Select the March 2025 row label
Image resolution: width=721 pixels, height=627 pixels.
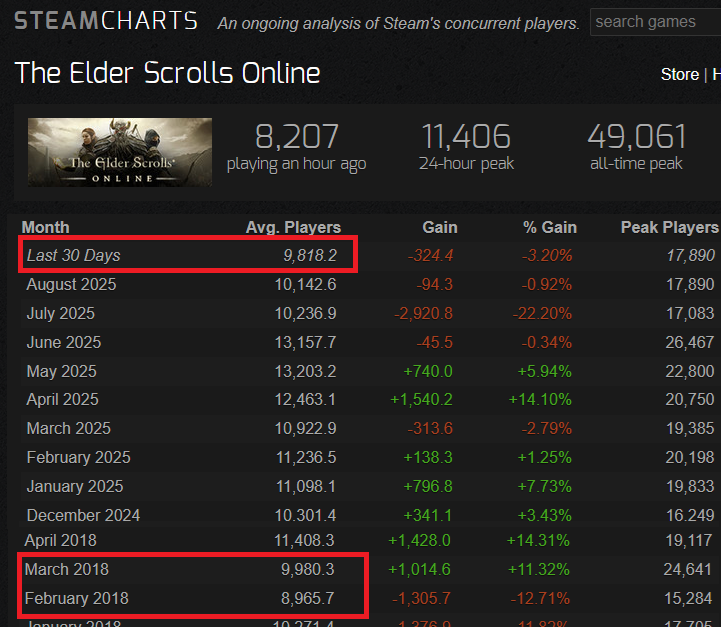click(69, 428)
